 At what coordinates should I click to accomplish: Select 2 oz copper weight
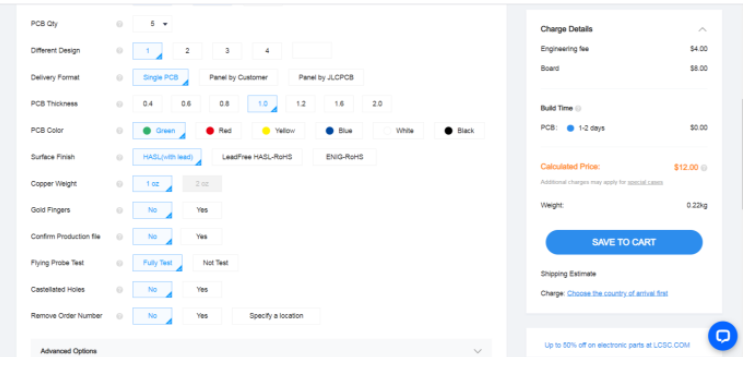202,183
